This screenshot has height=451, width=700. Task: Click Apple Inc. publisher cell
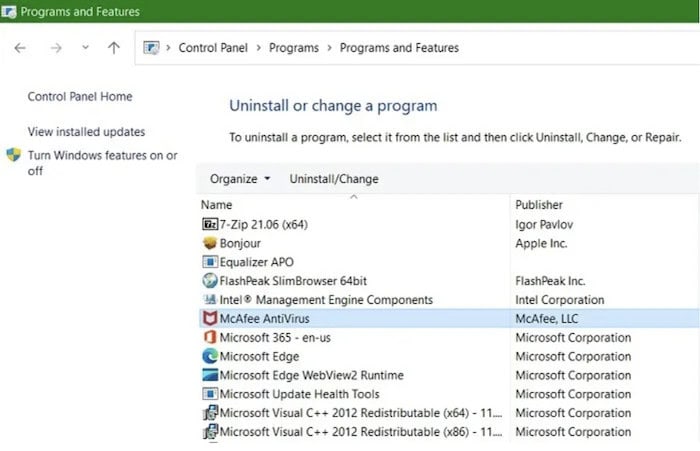(541, 243)
